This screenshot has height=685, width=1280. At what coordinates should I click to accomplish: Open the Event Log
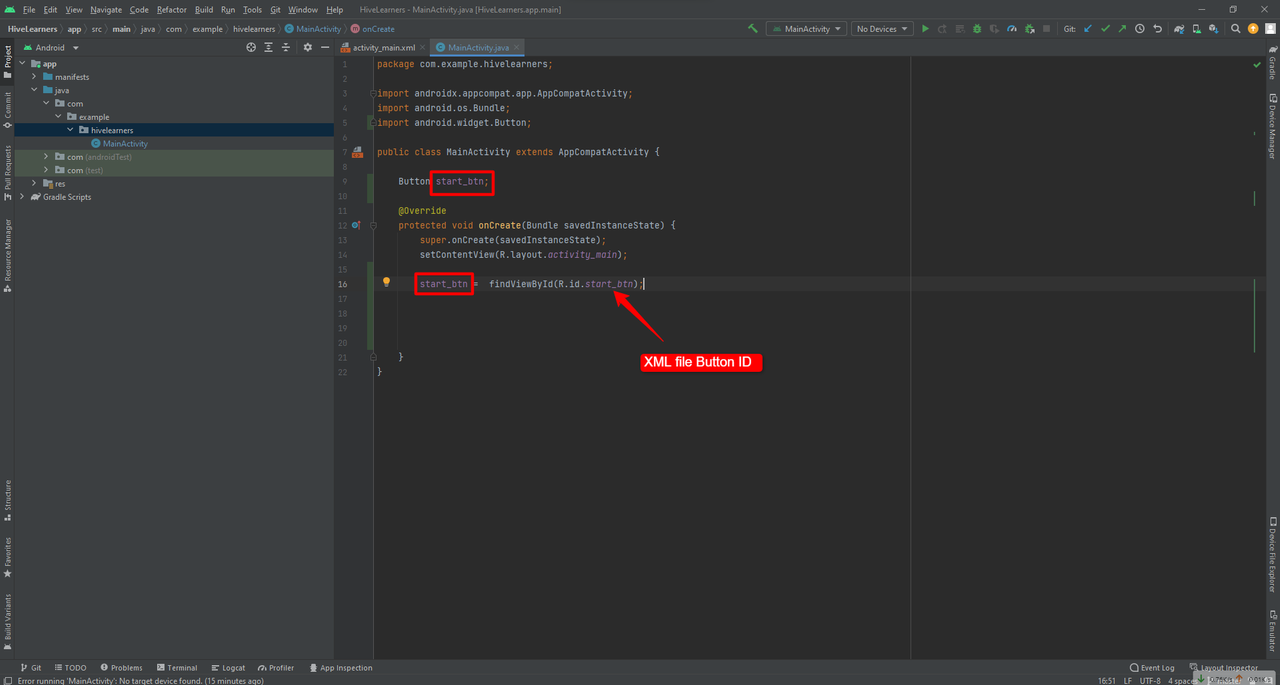pos(1152,668)
